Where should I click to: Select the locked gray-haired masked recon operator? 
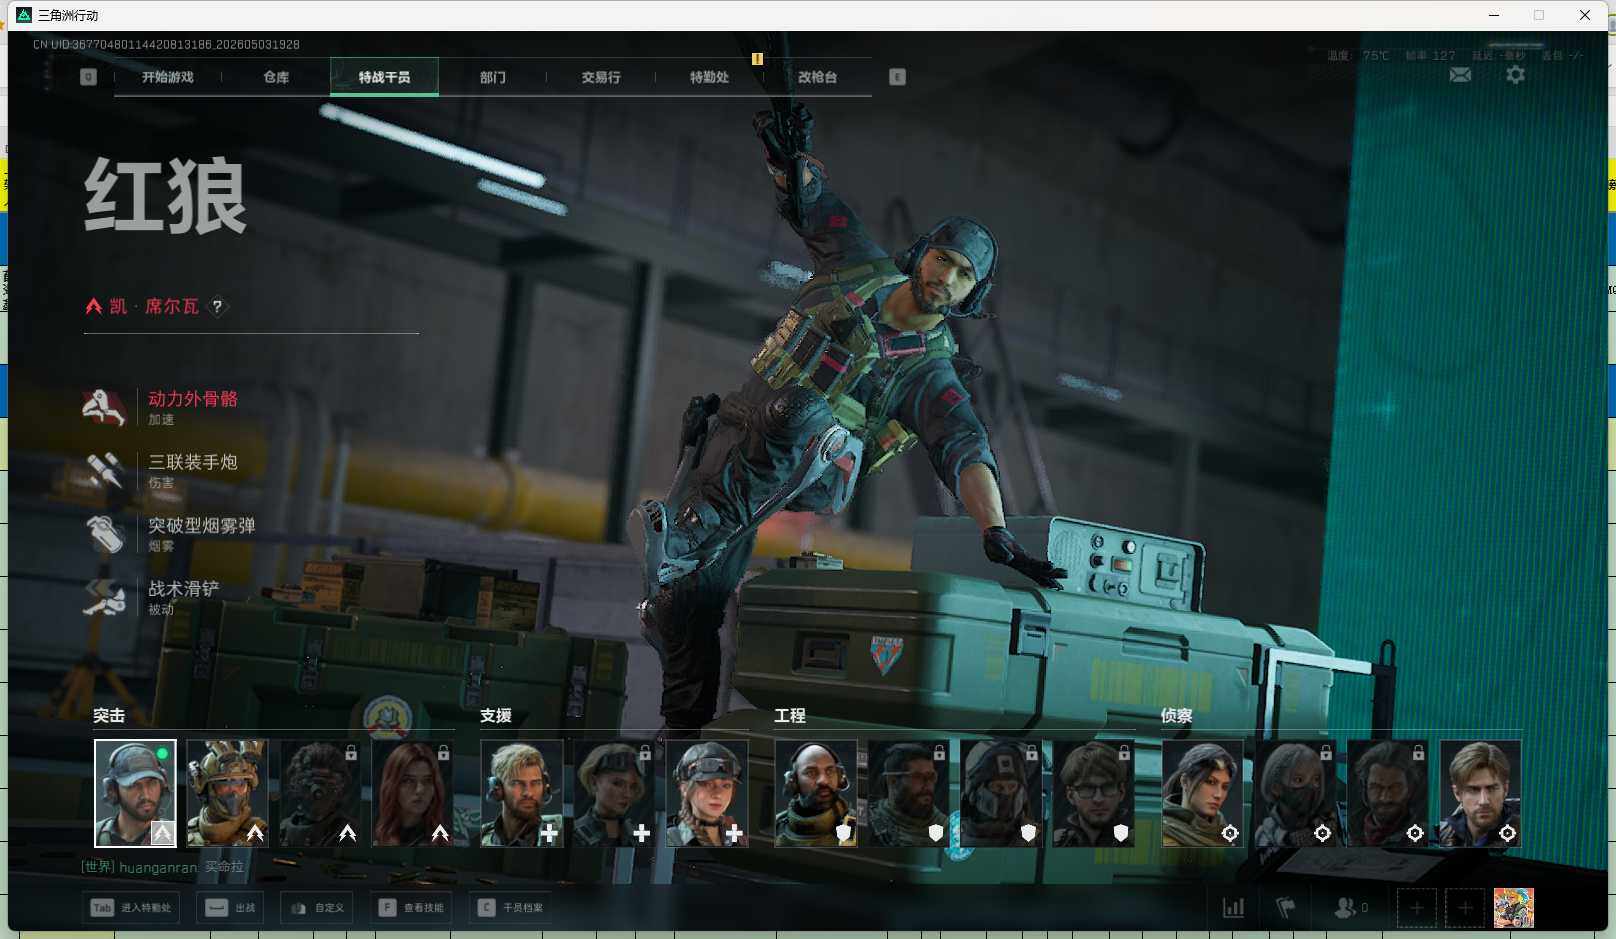click(1295, 793)
